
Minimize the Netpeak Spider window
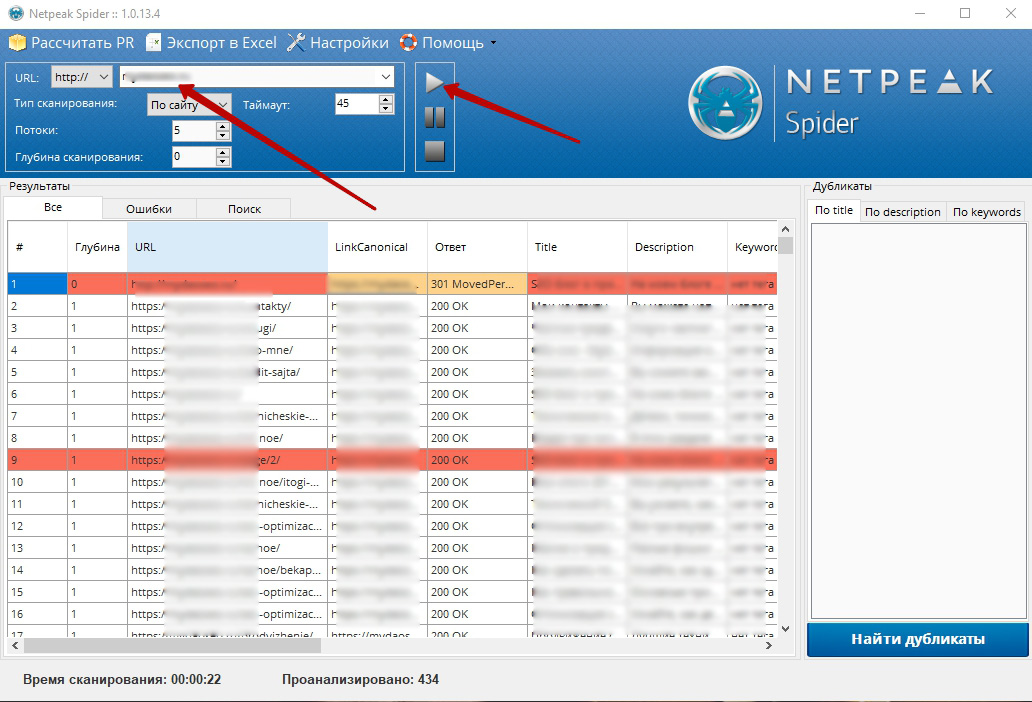pyautogui.click(x=920, y=13)
